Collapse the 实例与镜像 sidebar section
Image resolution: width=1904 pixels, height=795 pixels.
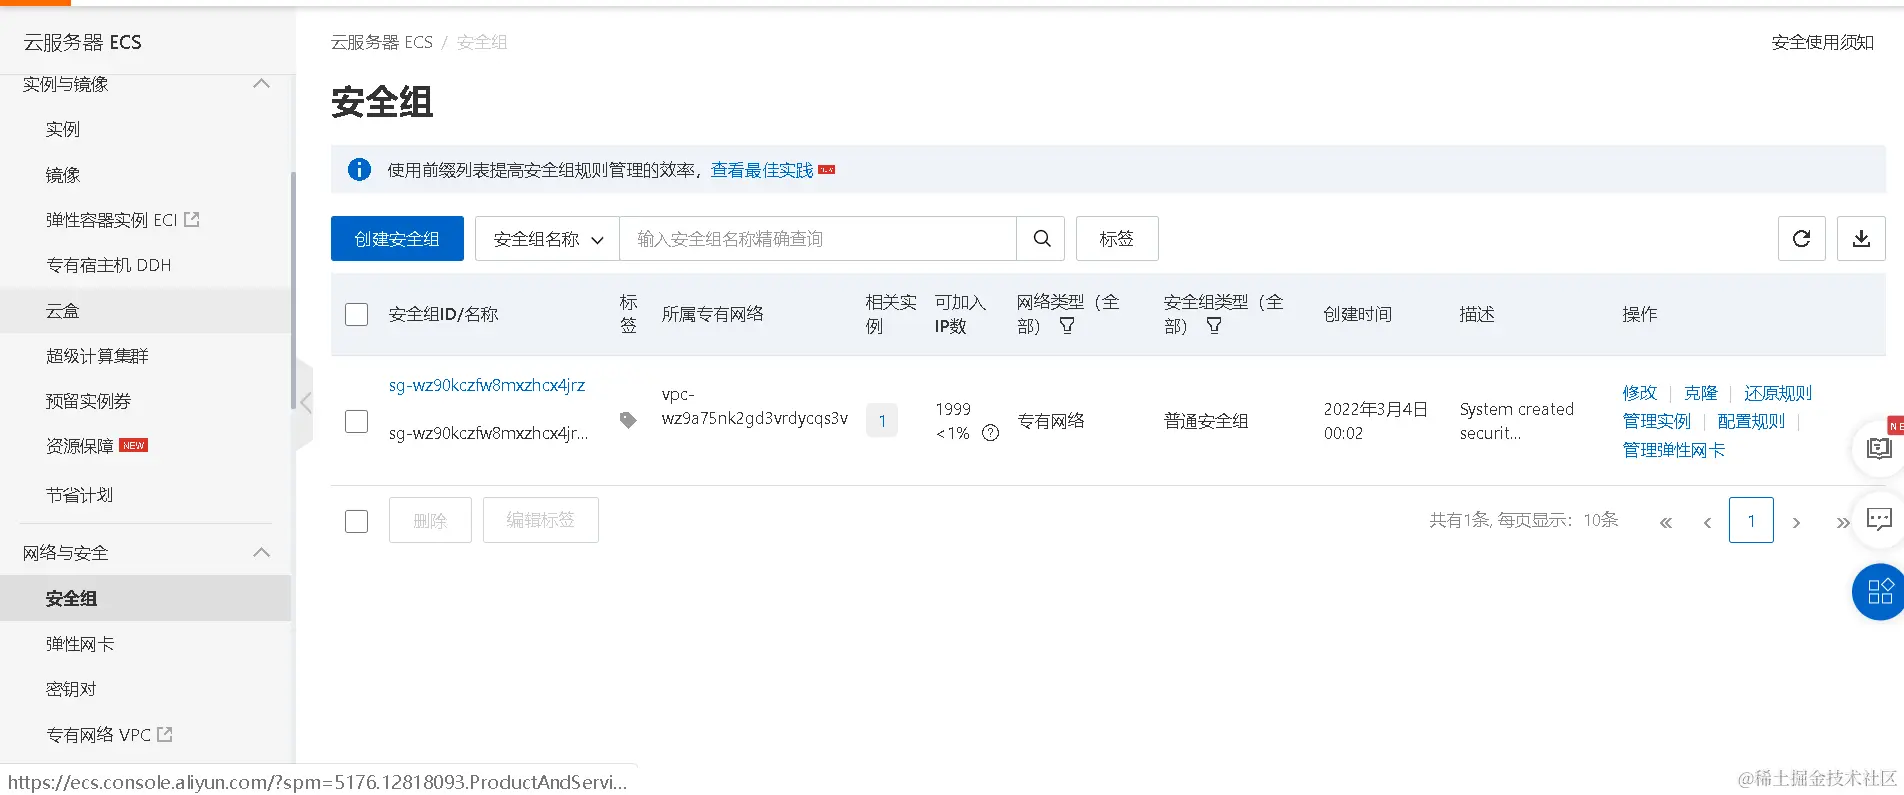261,84
